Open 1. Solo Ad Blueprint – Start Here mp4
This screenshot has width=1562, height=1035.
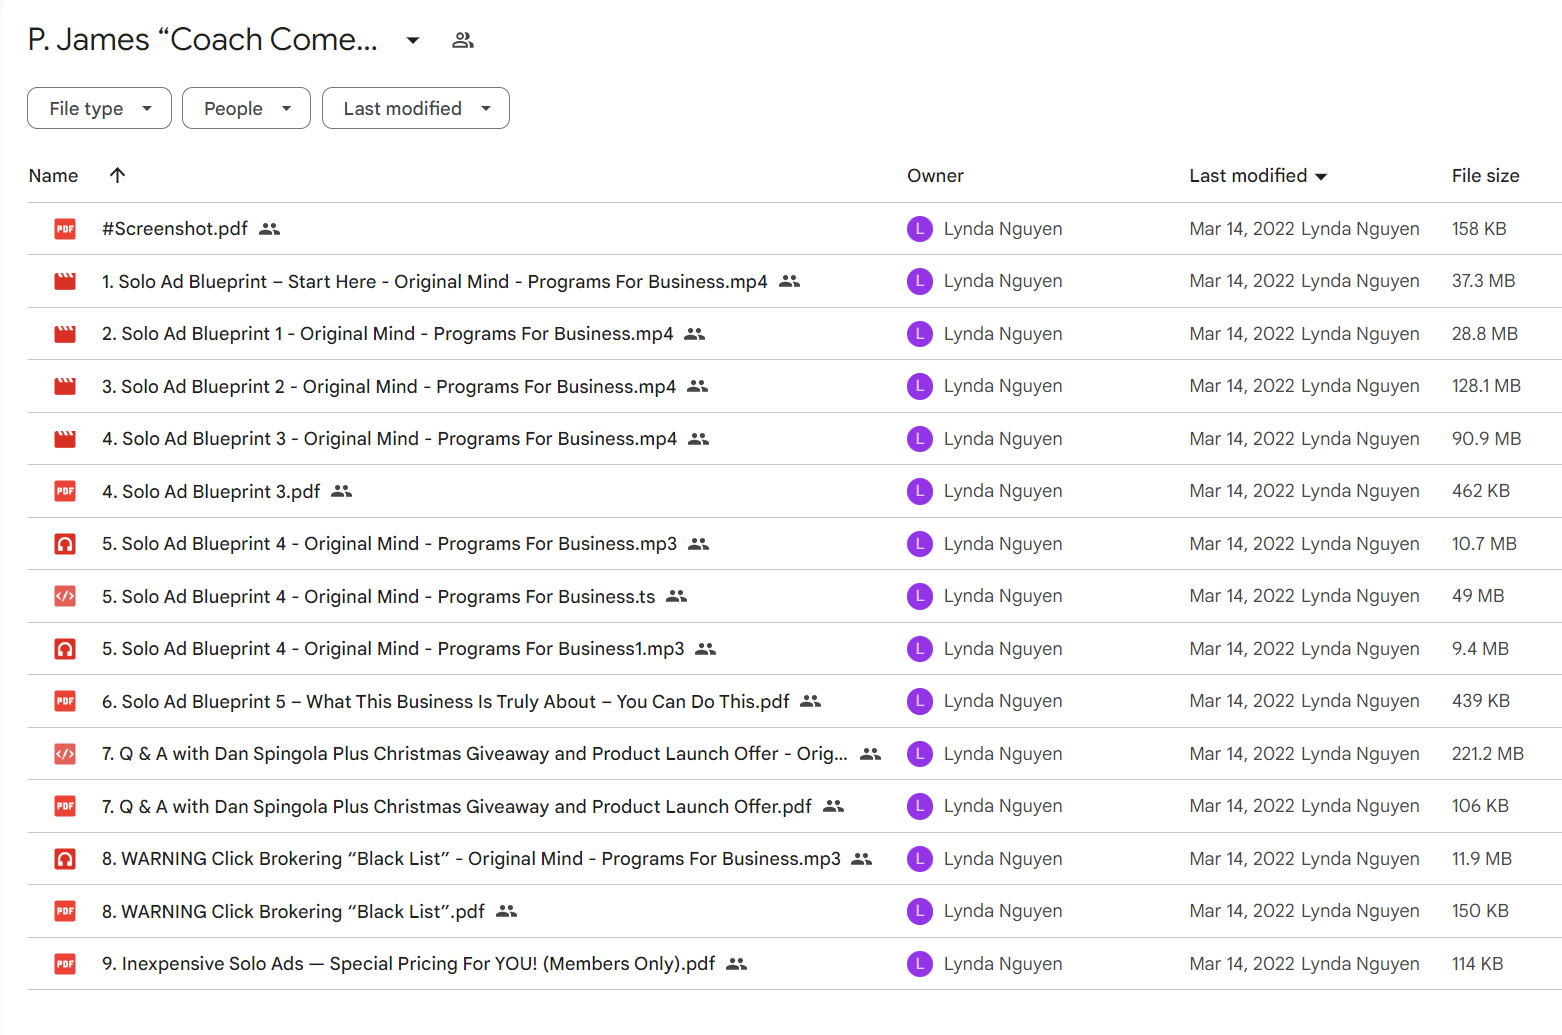coord(435,282)
